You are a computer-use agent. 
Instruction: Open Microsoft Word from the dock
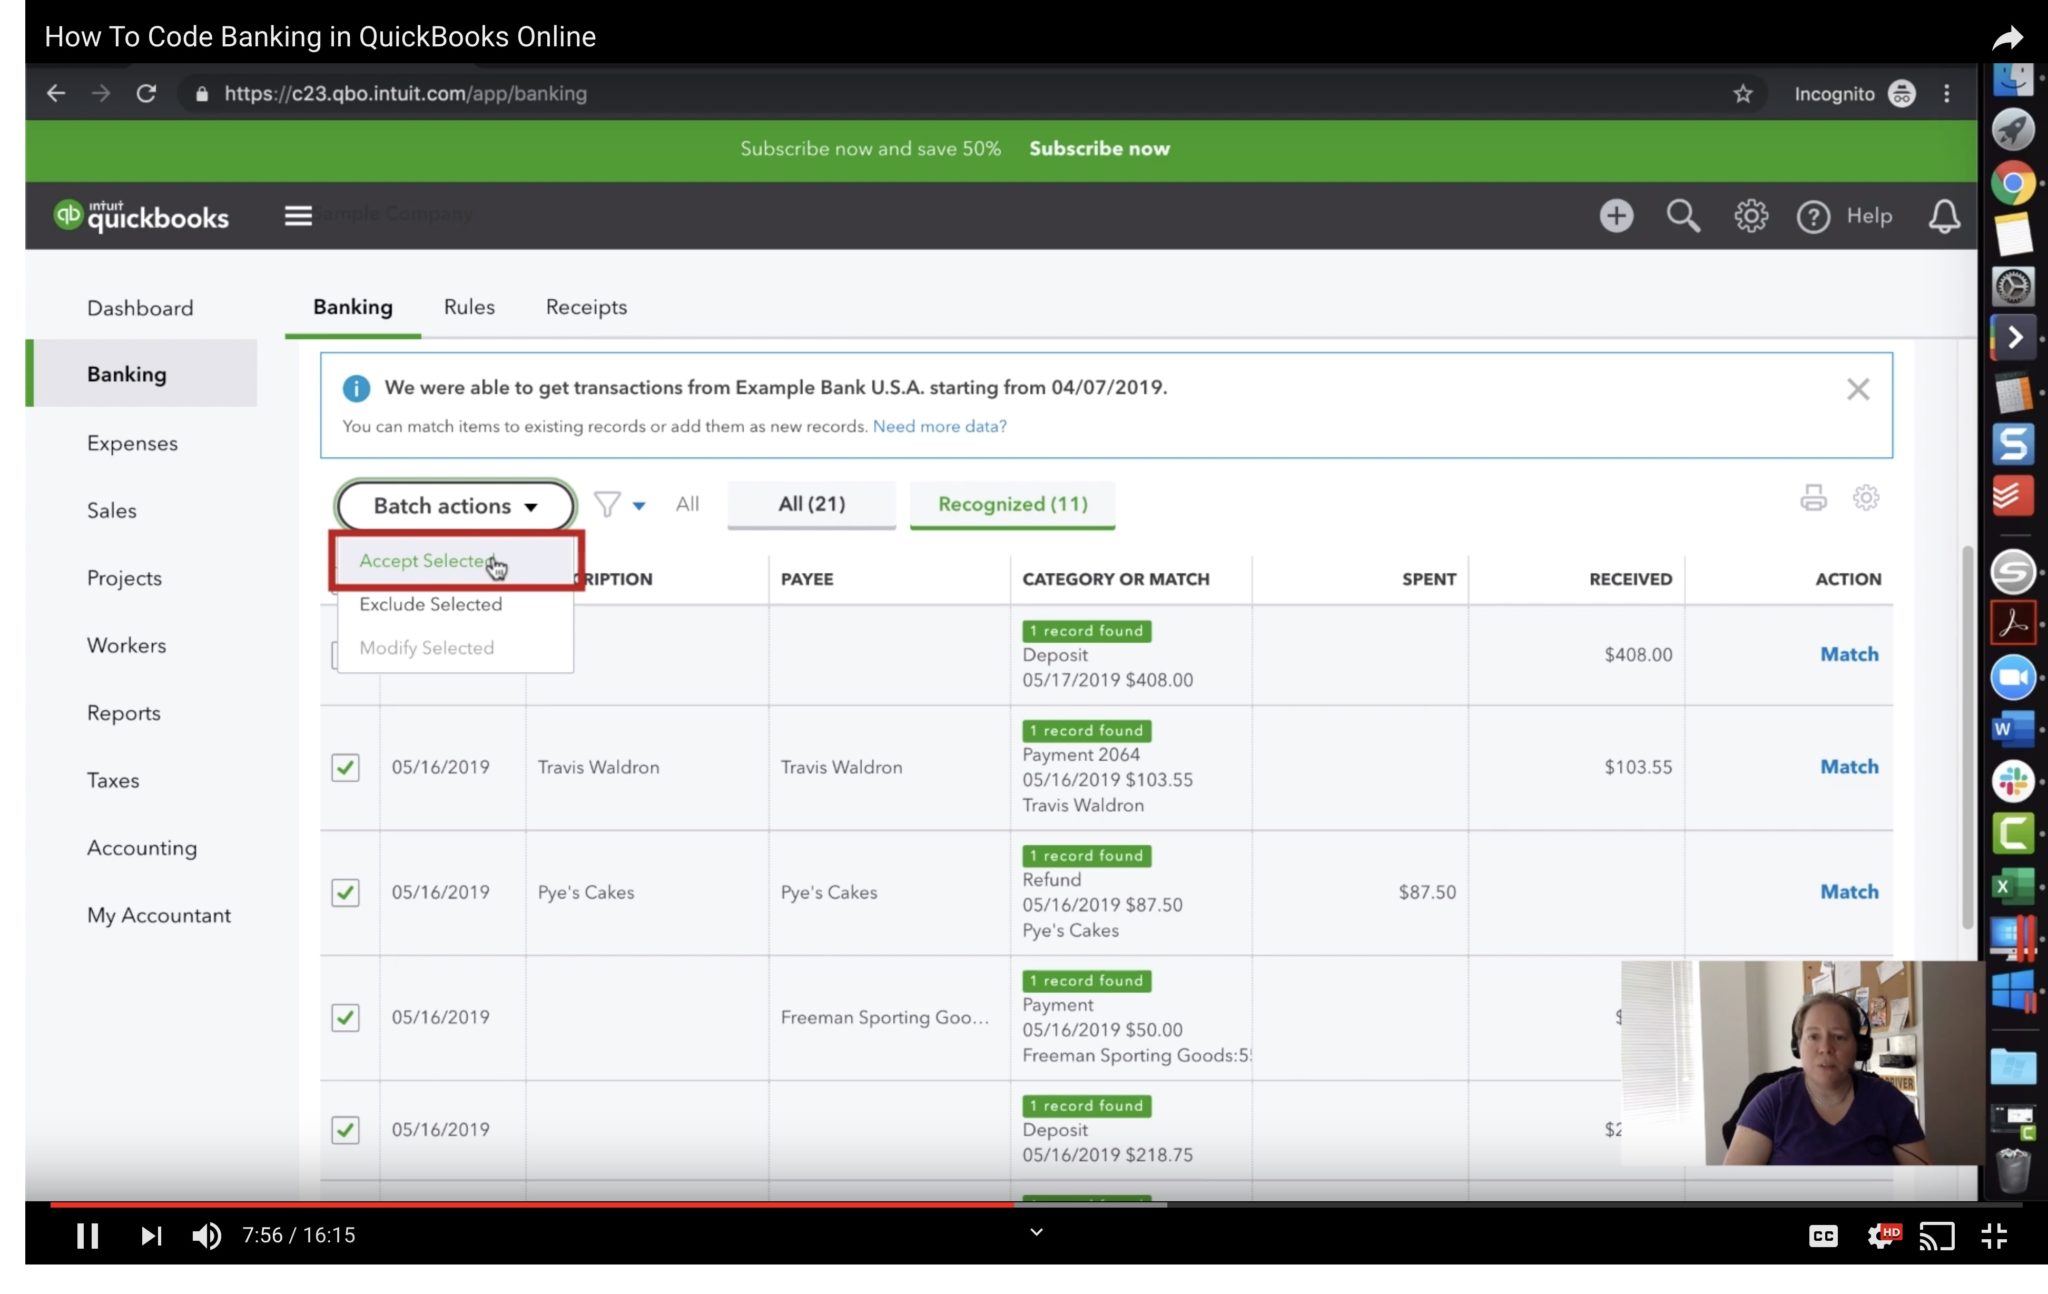(x=2013, y=729)
